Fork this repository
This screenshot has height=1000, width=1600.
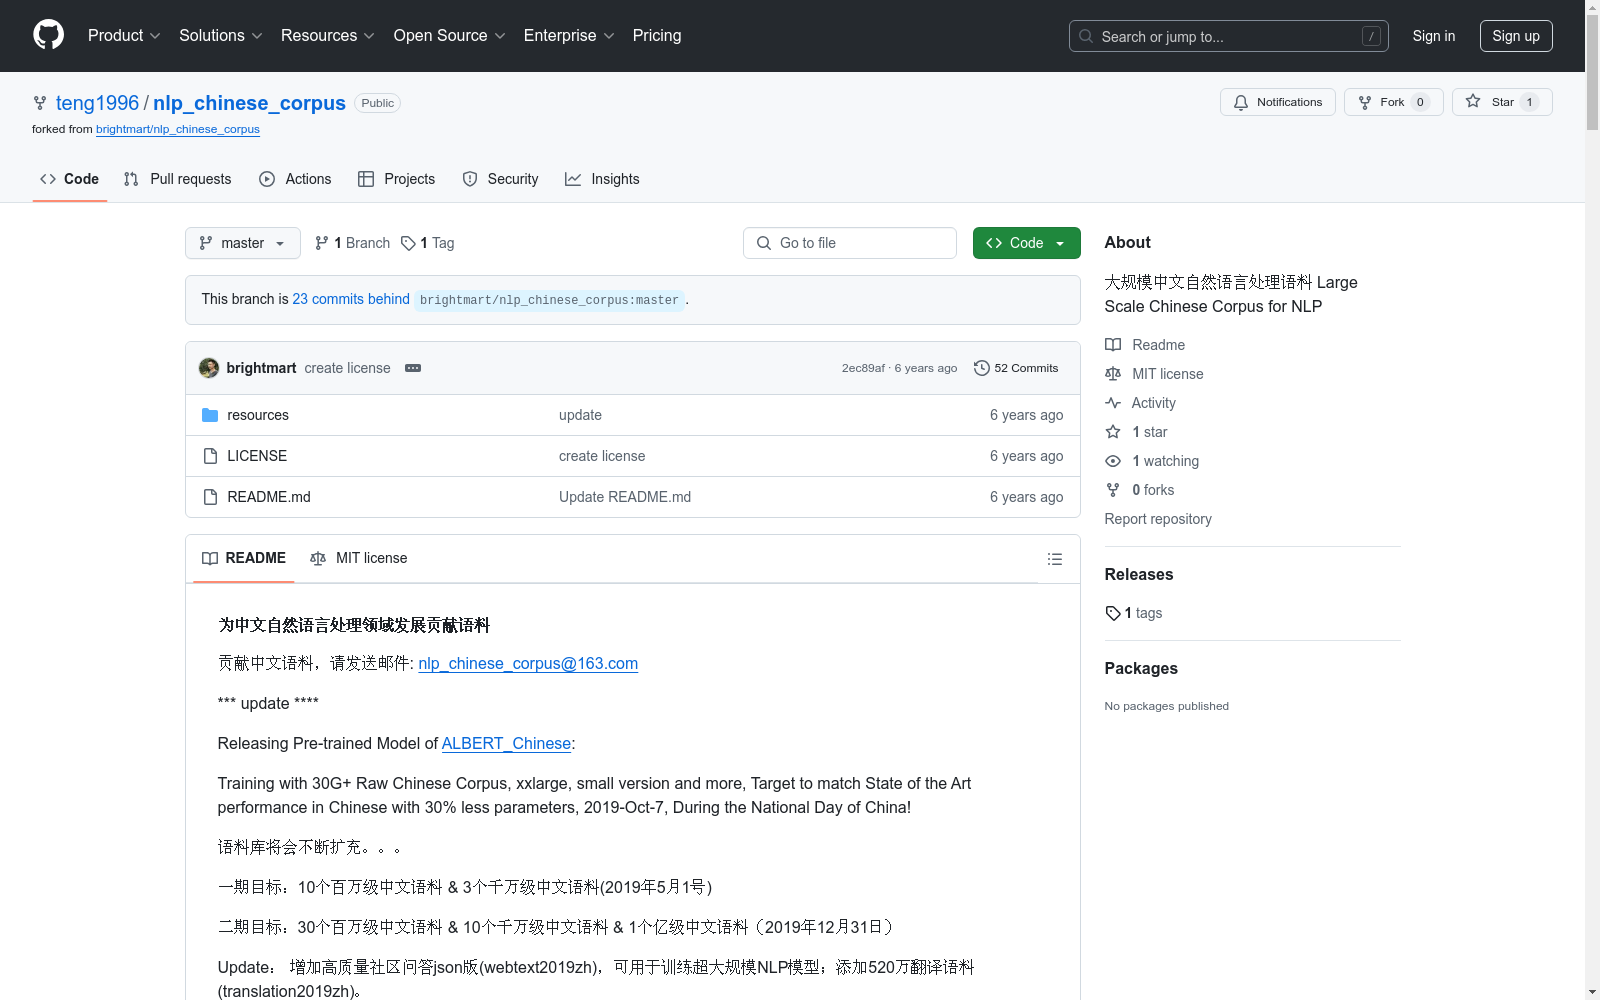click(x=1393, y=102)
